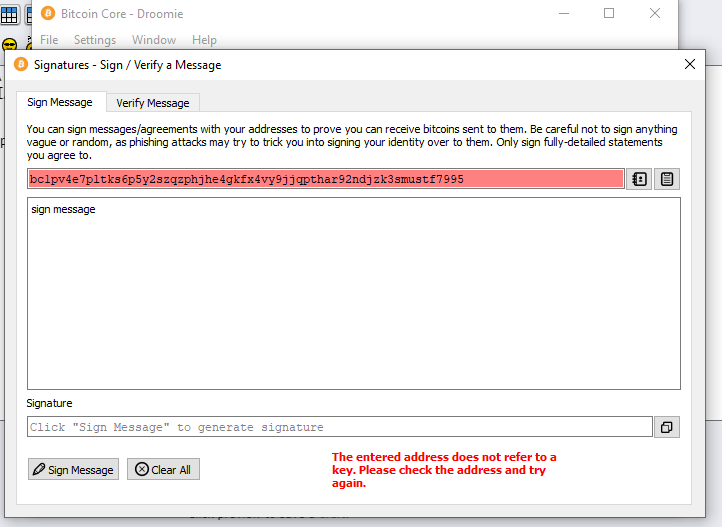Click the Bitcoin Core window logo icon
The width and height of the screenshot is (722, 527).
[48, 13]
